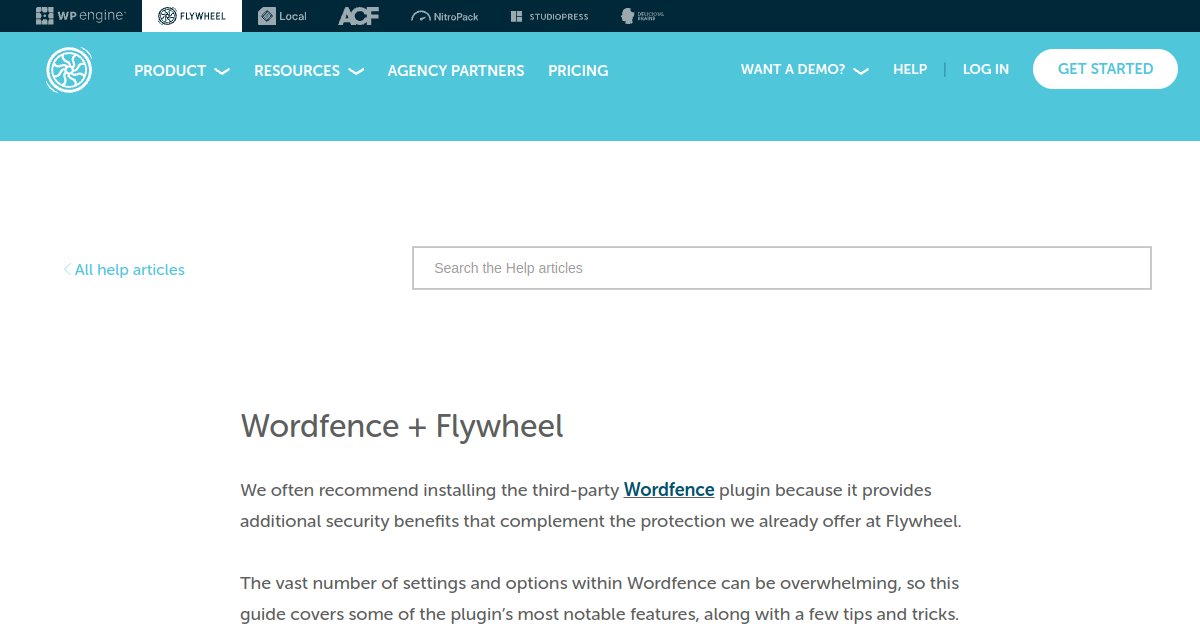Open the StudioPress brand tab
This screenshot has height=630, width=1200.
click(x=549, y=16)
